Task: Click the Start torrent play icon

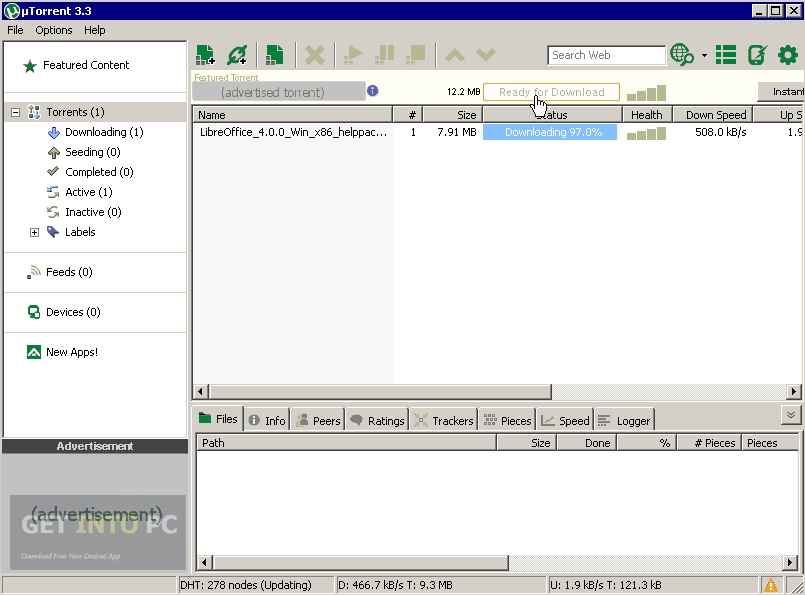Action: (x=353, y=54)
